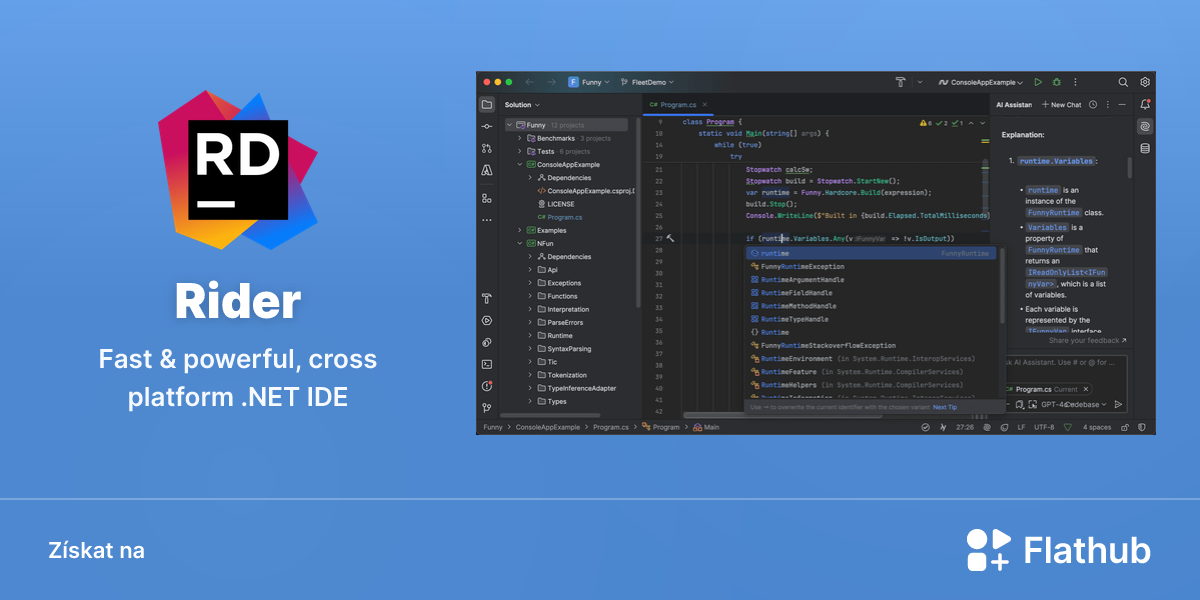Open the AI Assistant spiral icon in right sidebar

coord(1145,126)
